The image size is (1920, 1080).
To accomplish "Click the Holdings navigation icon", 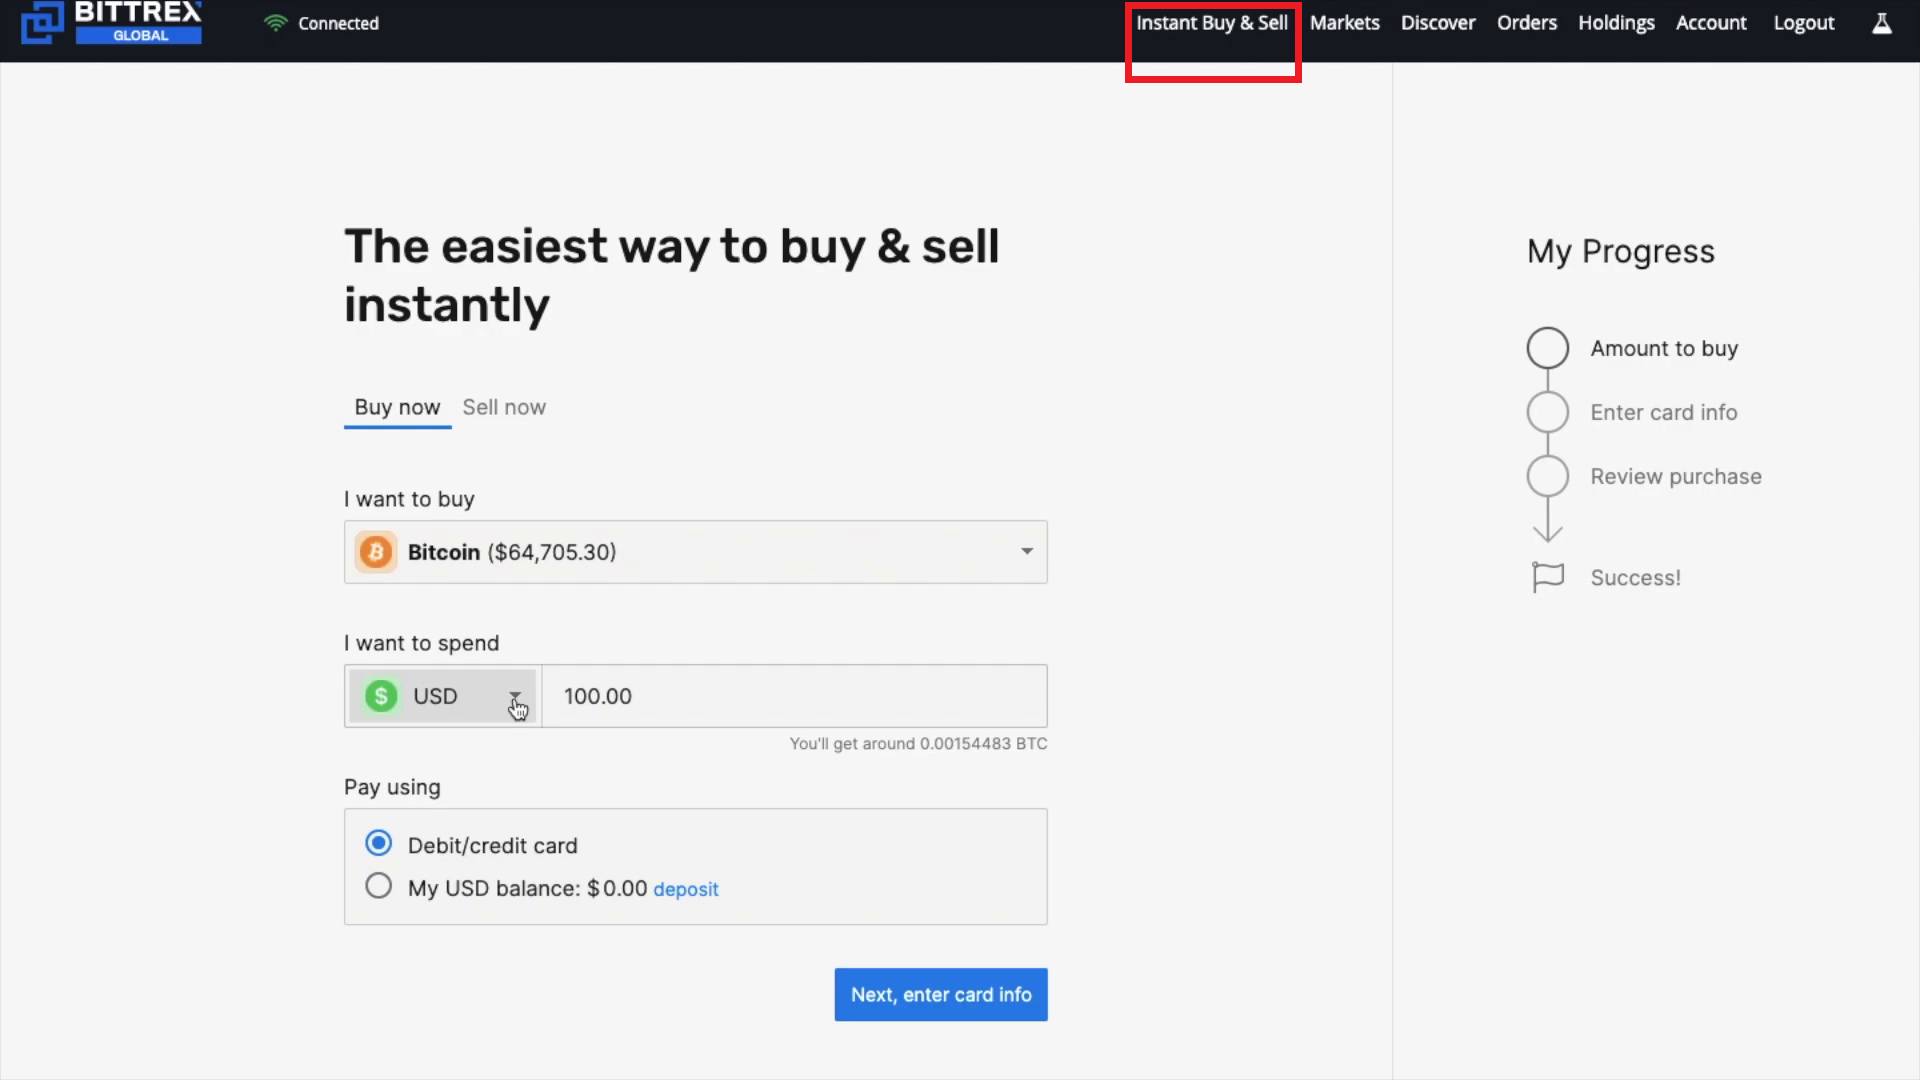I will 1615,22.
